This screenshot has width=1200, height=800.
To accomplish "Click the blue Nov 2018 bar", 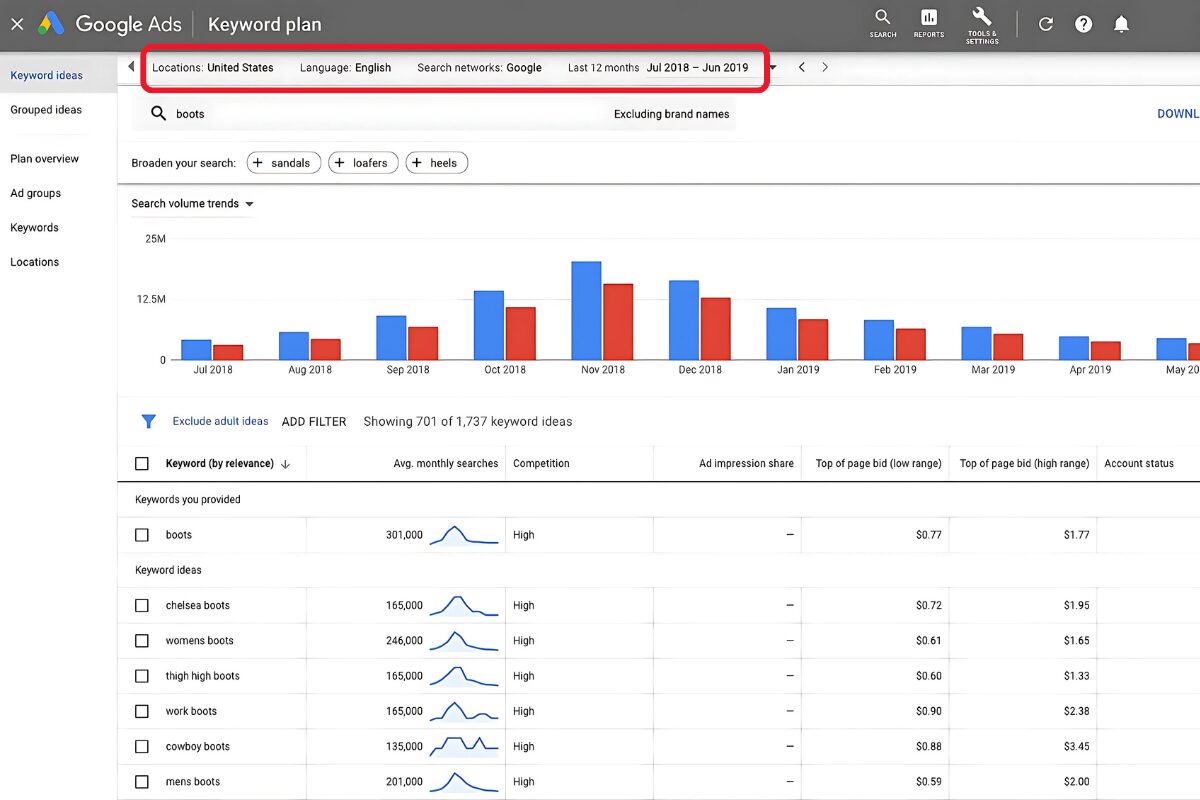I will 586,311.
